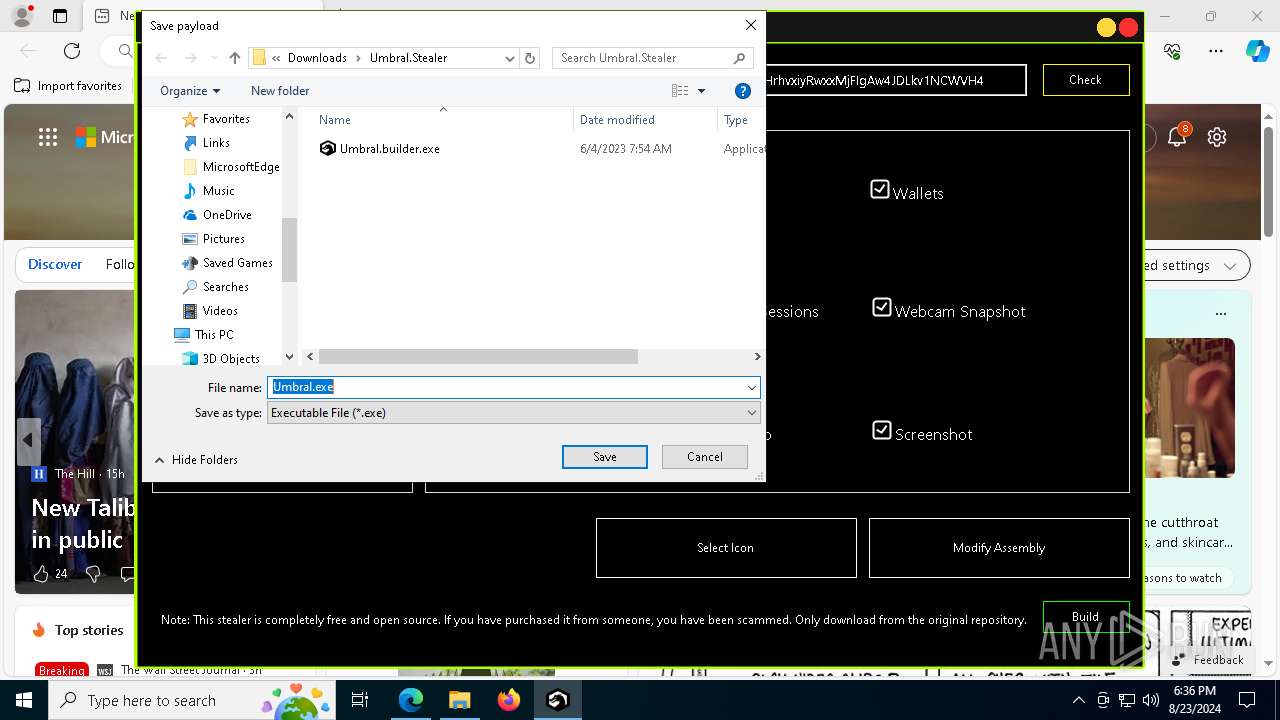Open MicrosoftEdge folder in navigation pane
Screen dimensions: 1280x720
point(190,167)
